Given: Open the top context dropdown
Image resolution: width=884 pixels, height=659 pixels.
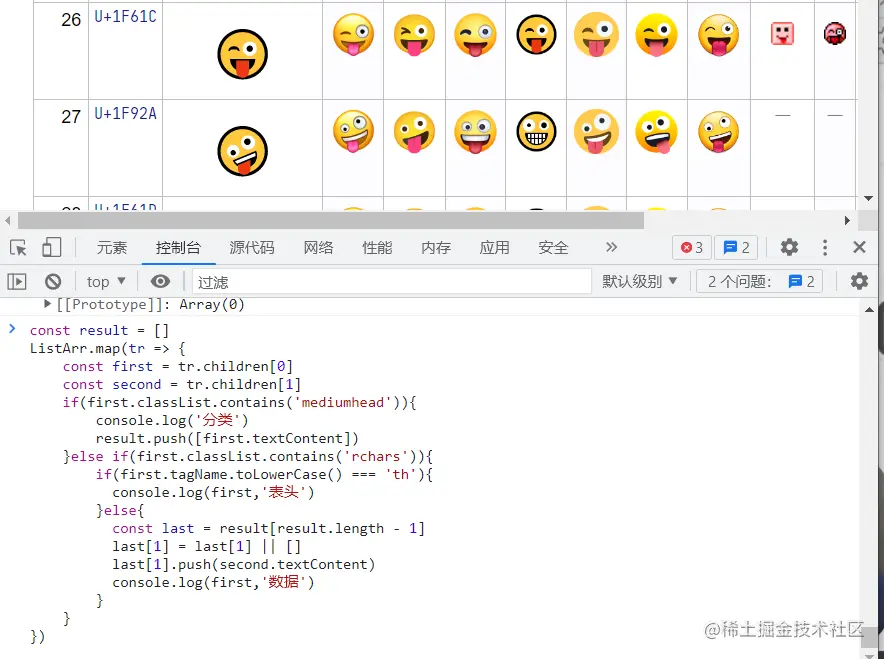Looking at the screenshot, I should pyautogui.click(x=106, y=281).
